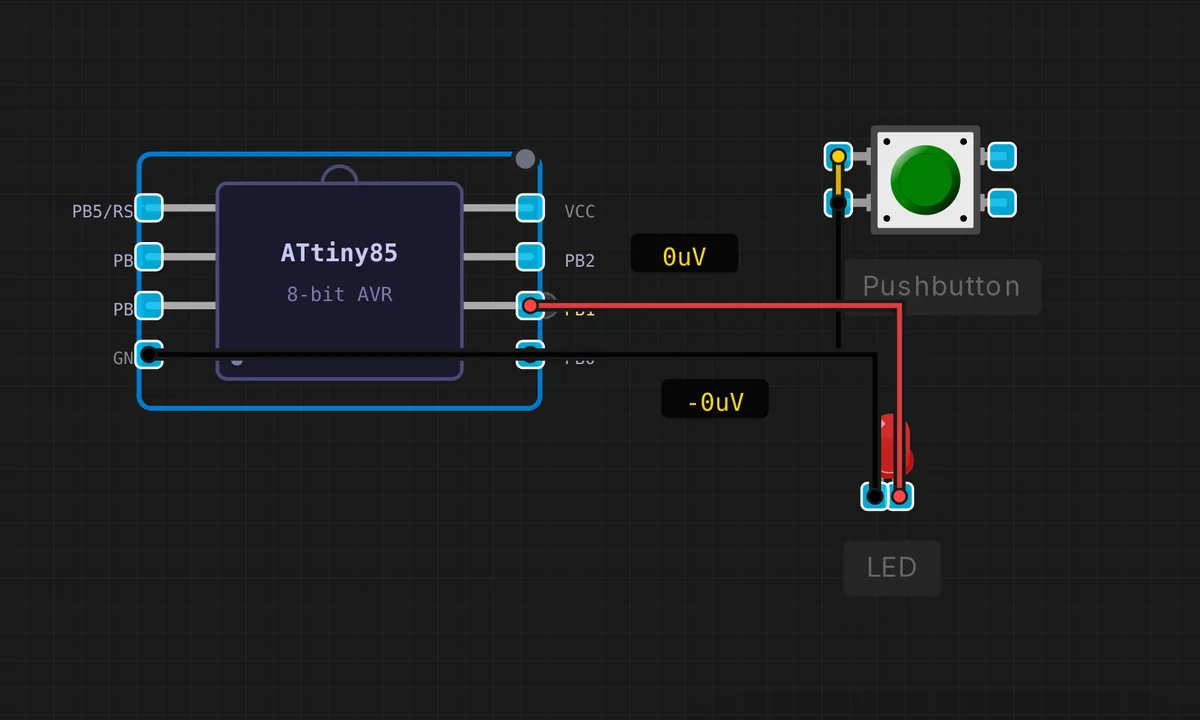Click the 8-bit AVR subtitle on chip
Image resolution: width=1200 pixels, height=720 pixels.
tap(339, 295)
